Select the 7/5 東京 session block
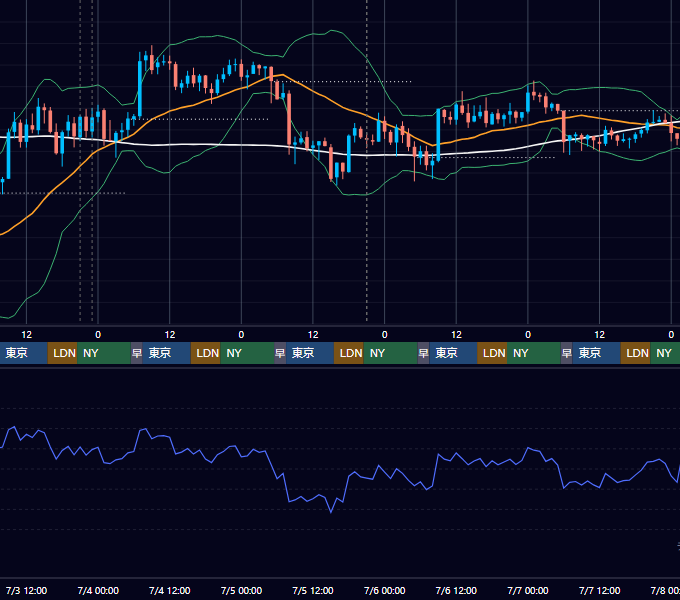Screen dimensions: 680x600 click(310, 353)
